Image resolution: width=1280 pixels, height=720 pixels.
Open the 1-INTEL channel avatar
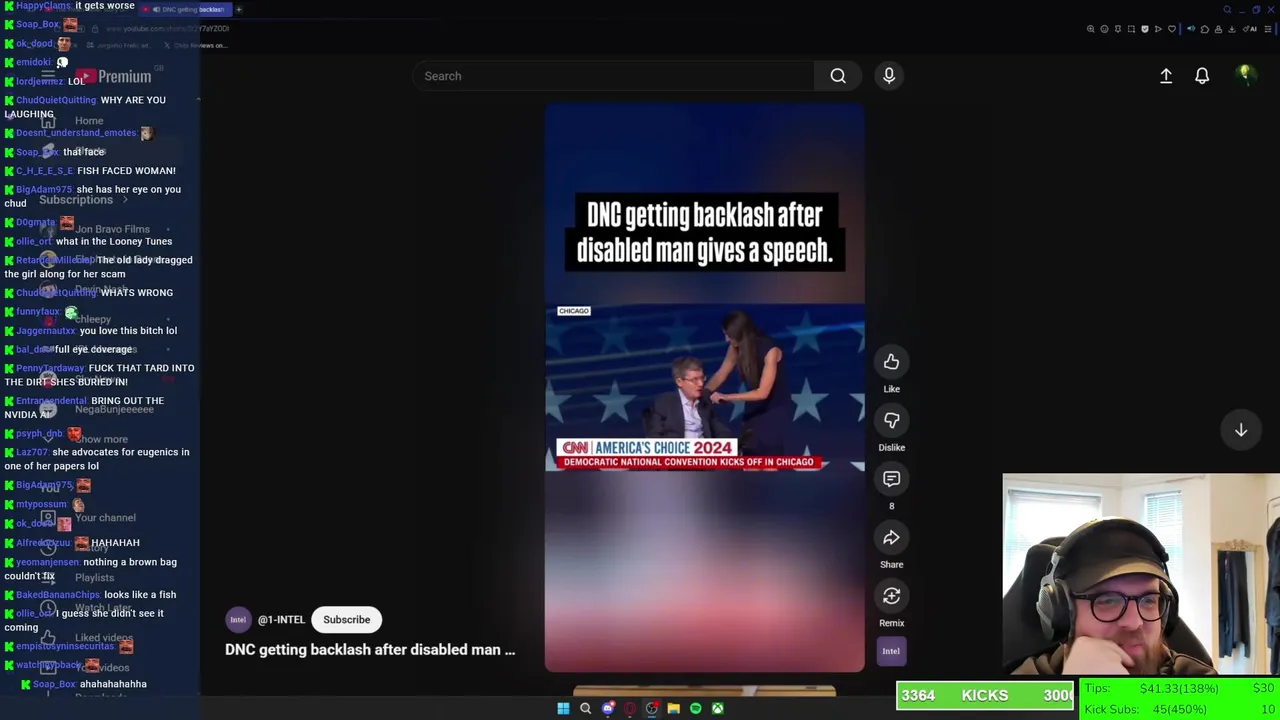[x=238, y=620]
